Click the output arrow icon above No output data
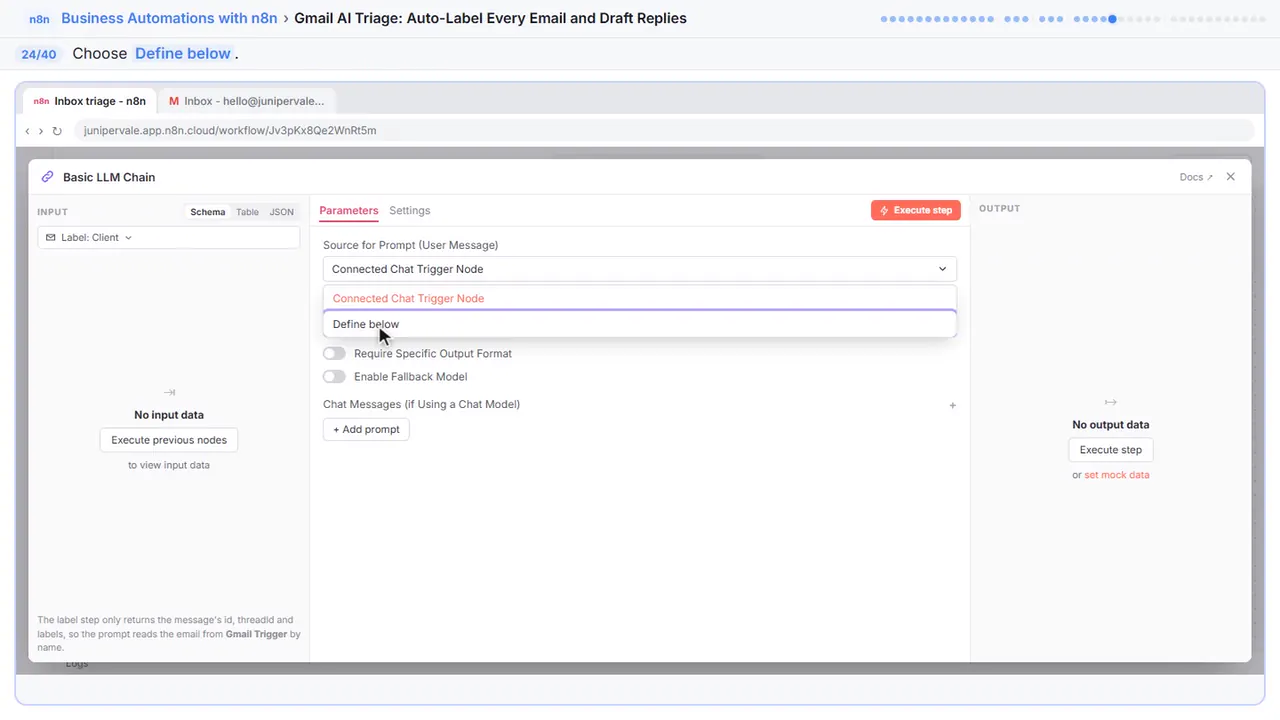Image resolution: width=1280 pixels, height=720 pixels. (x=1110, y=402)
